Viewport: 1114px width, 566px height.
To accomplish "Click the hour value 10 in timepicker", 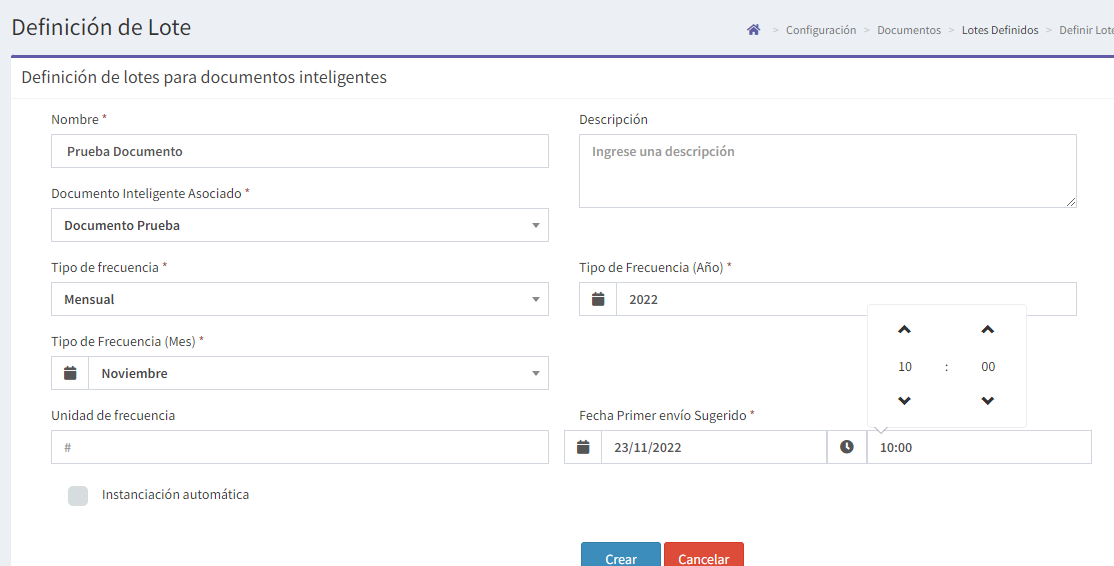I will tap(904, 366).
